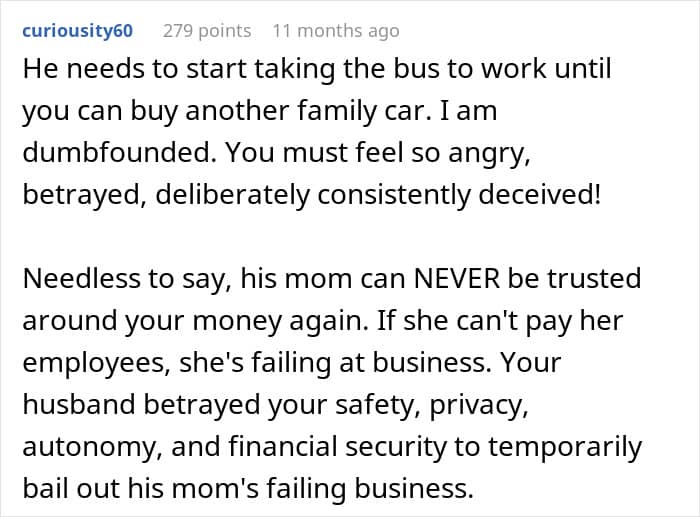Click the word 'privacy' in the comment

click(479, 405)
